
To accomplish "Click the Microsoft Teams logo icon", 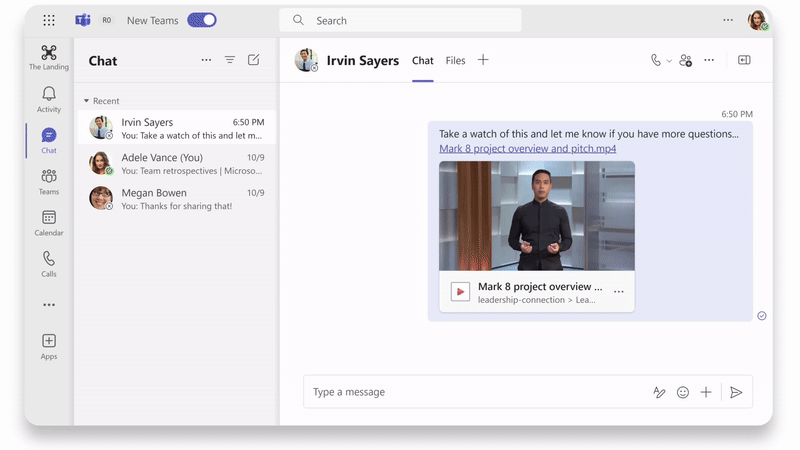I will [x=83, y=20].
